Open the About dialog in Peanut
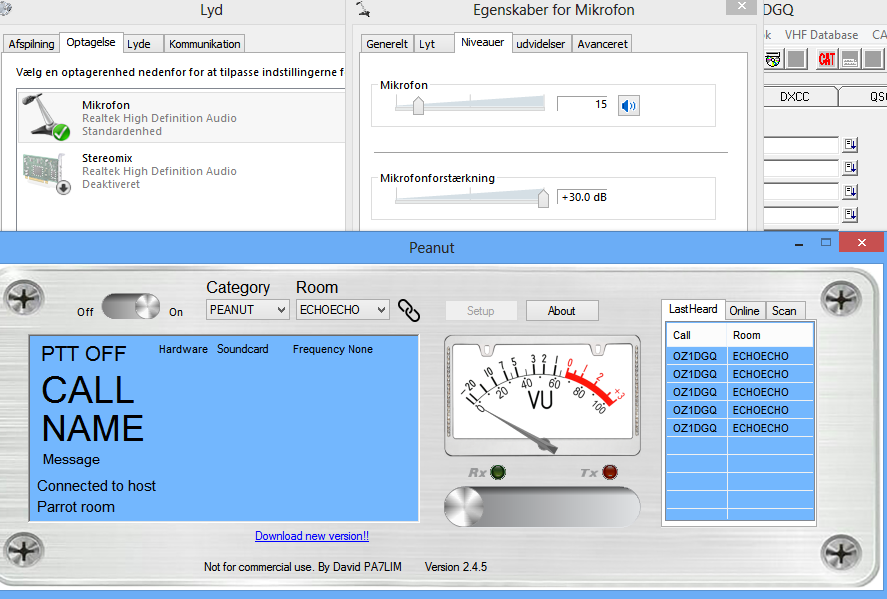Viewport: 887px width, 599px height. [562, 311]
